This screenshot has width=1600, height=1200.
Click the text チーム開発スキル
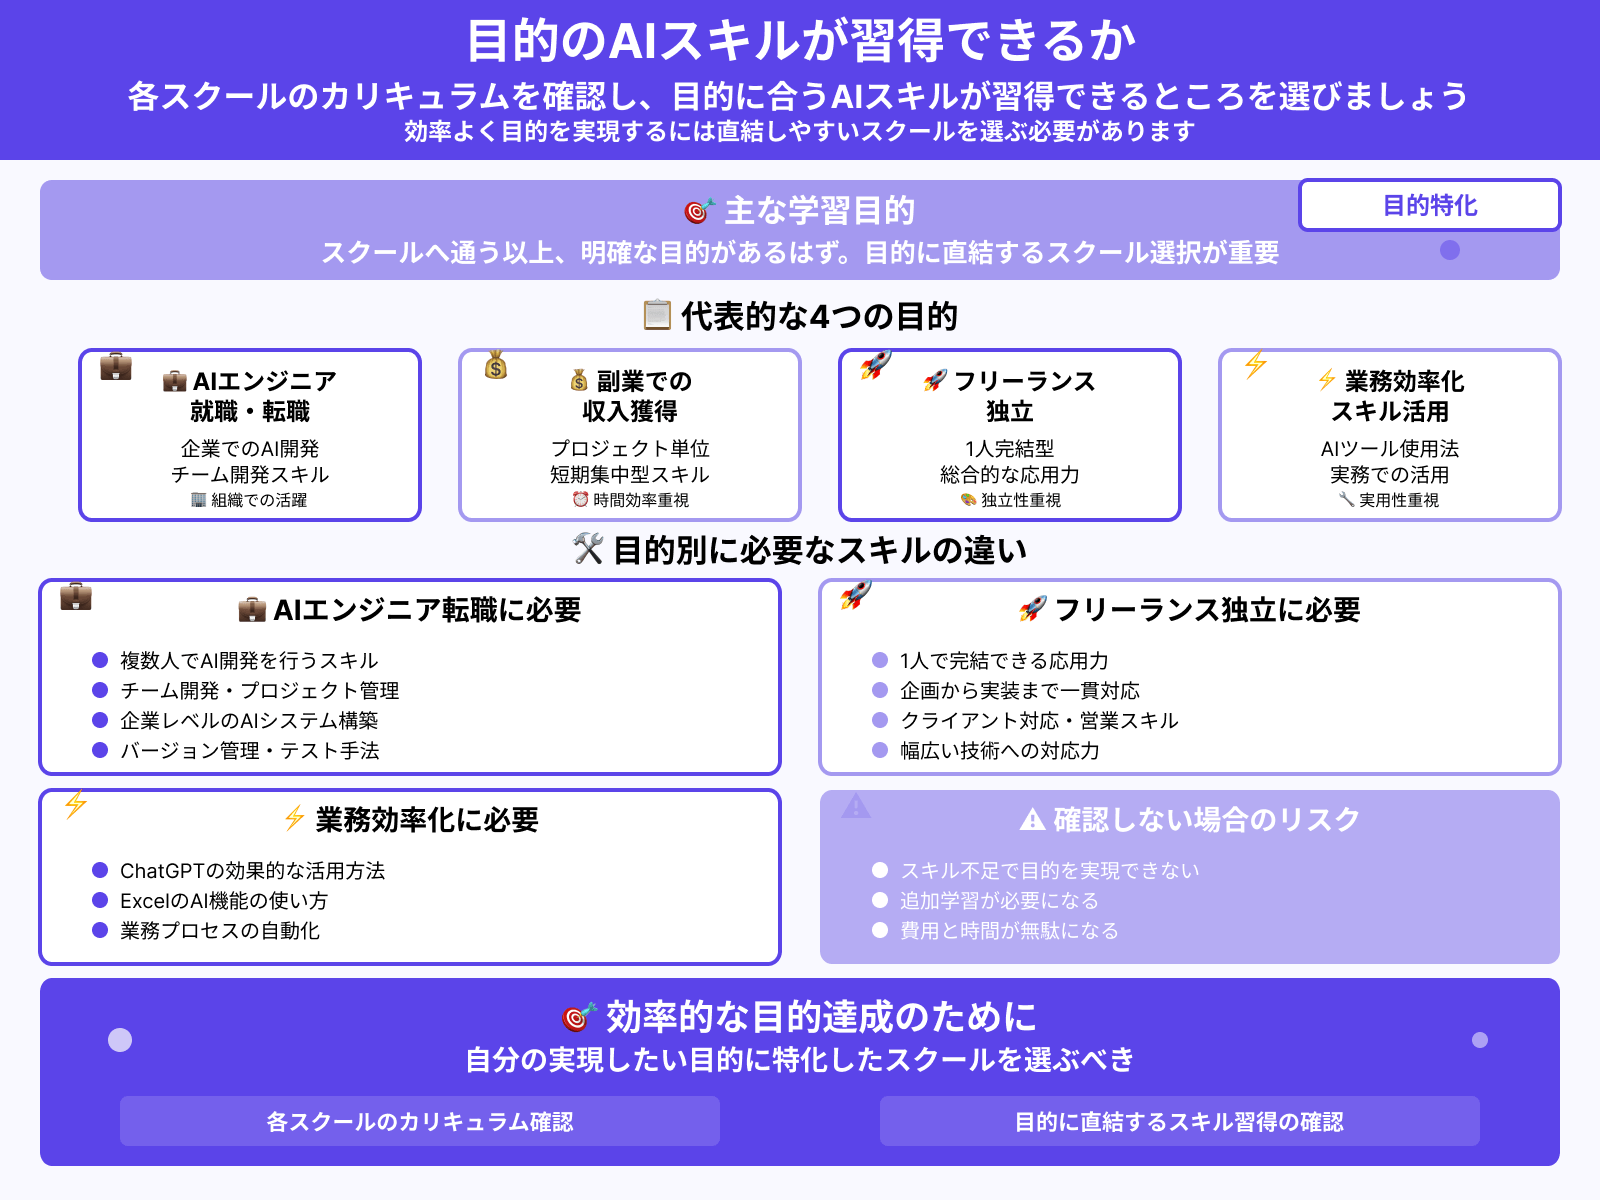250,474
